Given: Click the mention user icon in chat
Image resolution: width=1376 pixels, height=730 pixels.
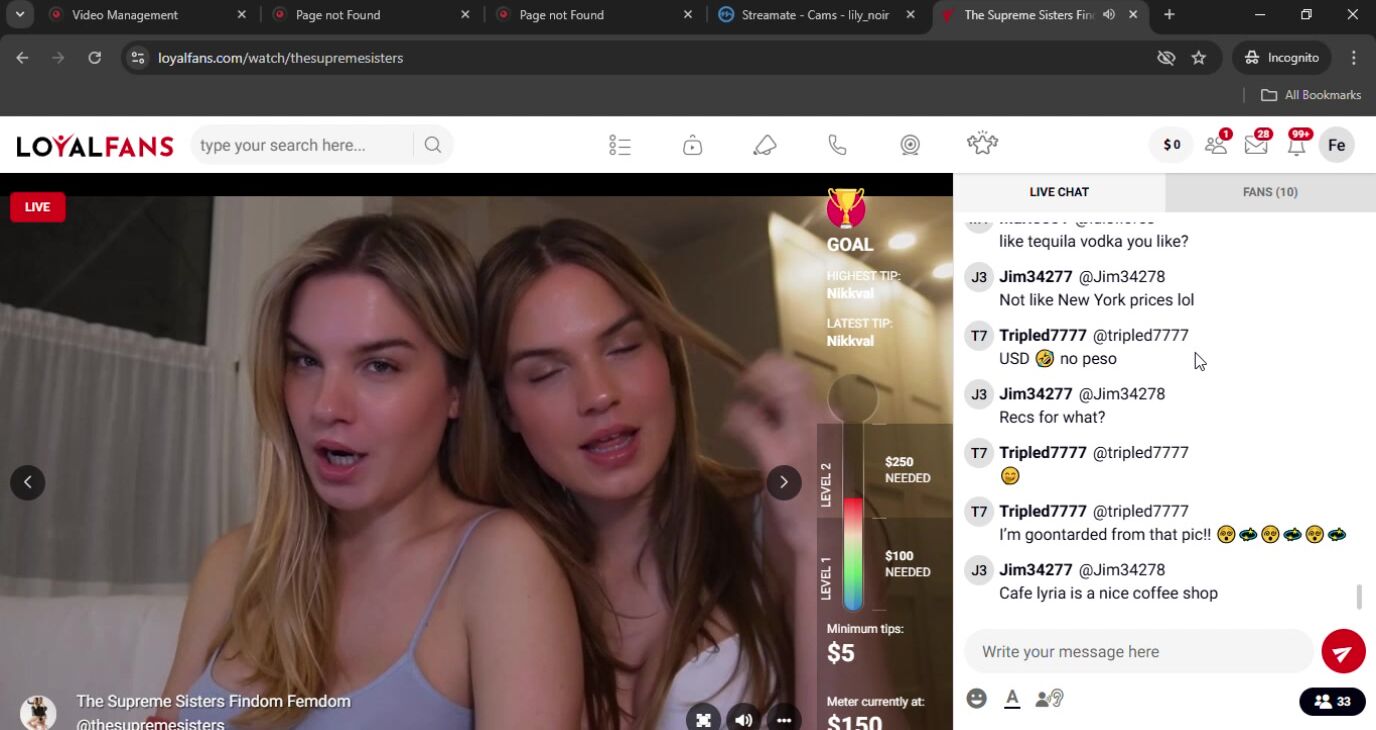Looking at the screenshot, I should click(x=1049, y=699).
